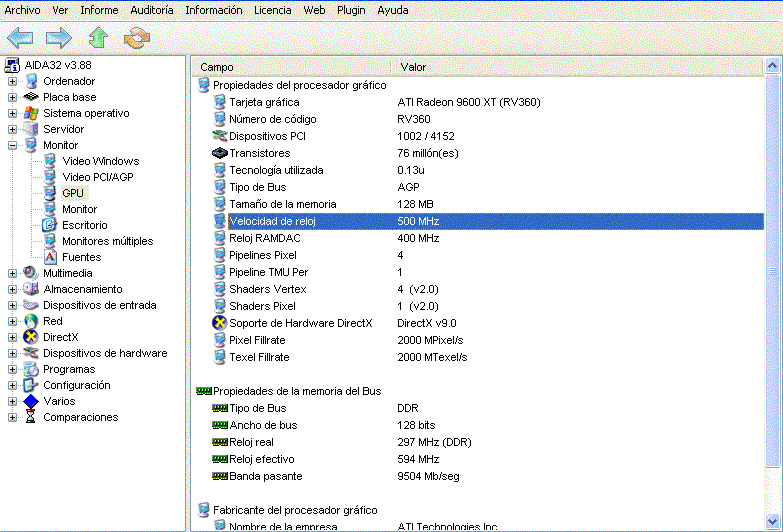Open the Web menu
The height and width of the screenshot is (532, 783).
[x=314, y=10]
